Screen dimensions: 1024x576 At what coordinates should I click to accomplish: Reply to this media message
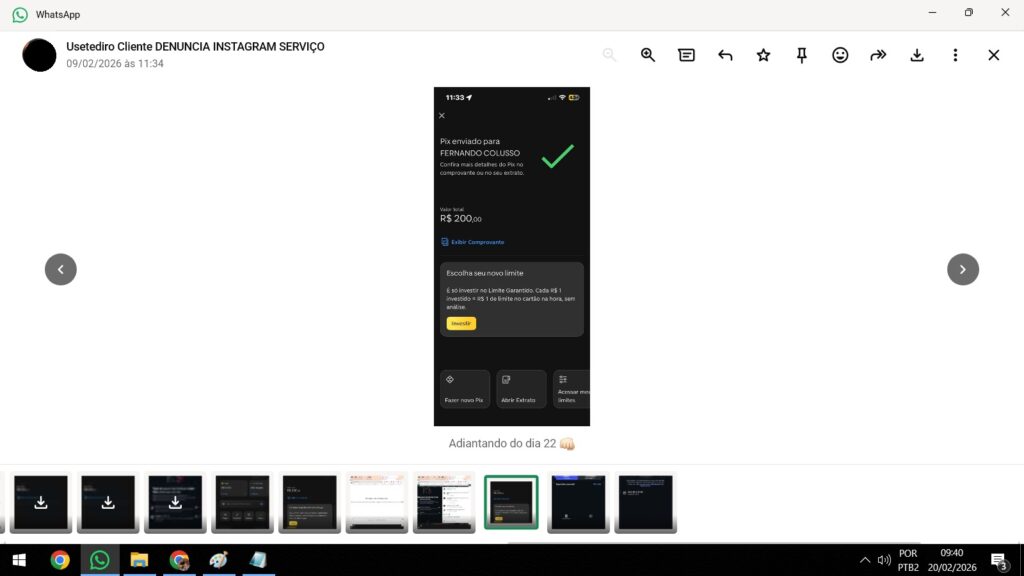(x=725, y=55)
